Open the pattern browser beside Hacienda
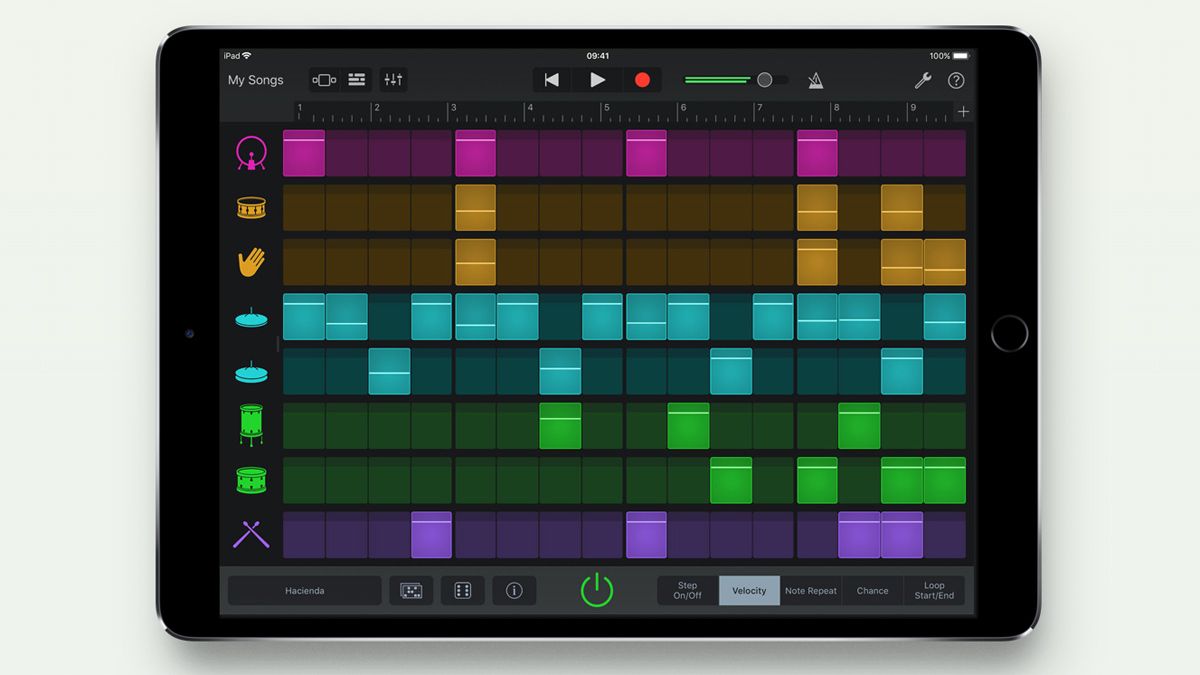 coord(411,591)
